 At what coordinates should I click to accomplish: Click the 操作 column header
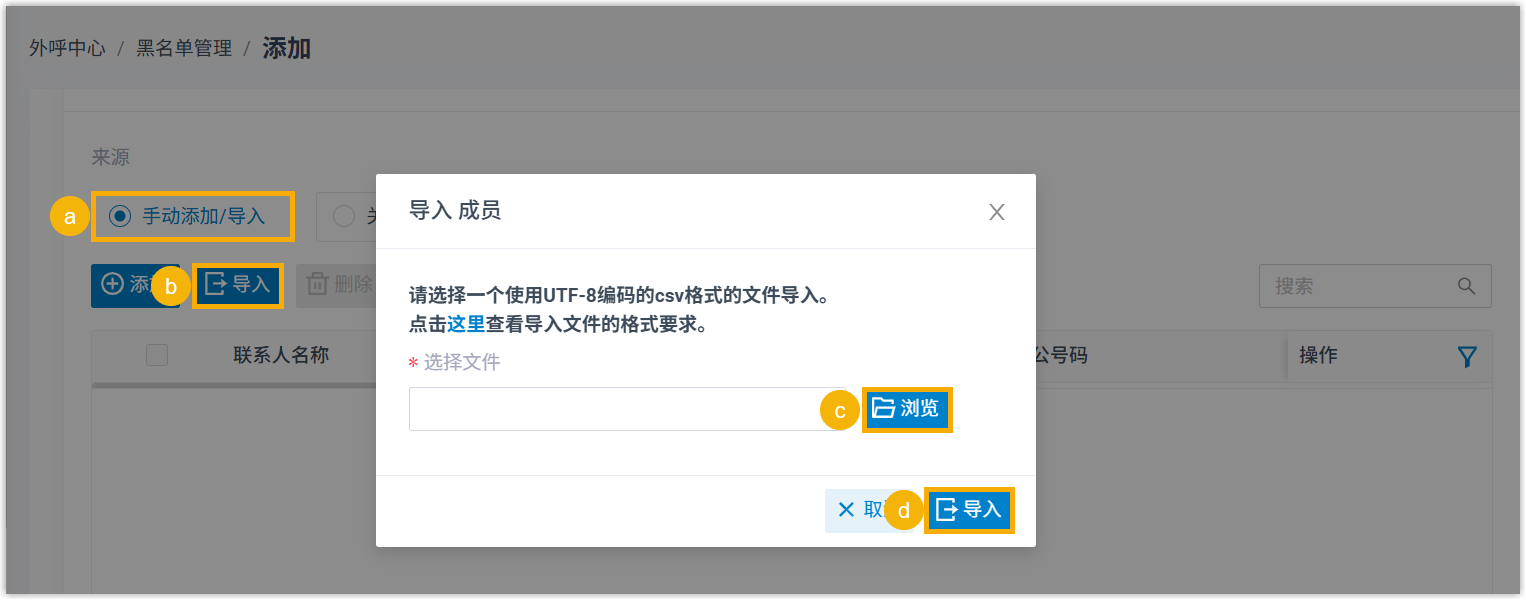point(1318,355)
